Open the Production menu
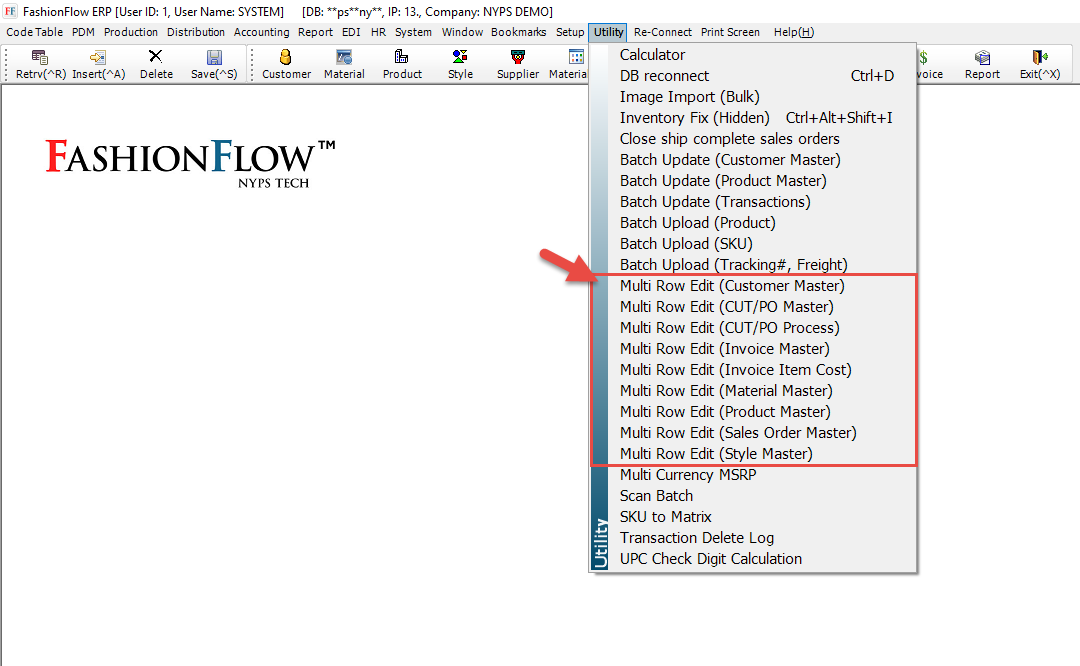Screen dimensions: 1080x666 [131, 32]
